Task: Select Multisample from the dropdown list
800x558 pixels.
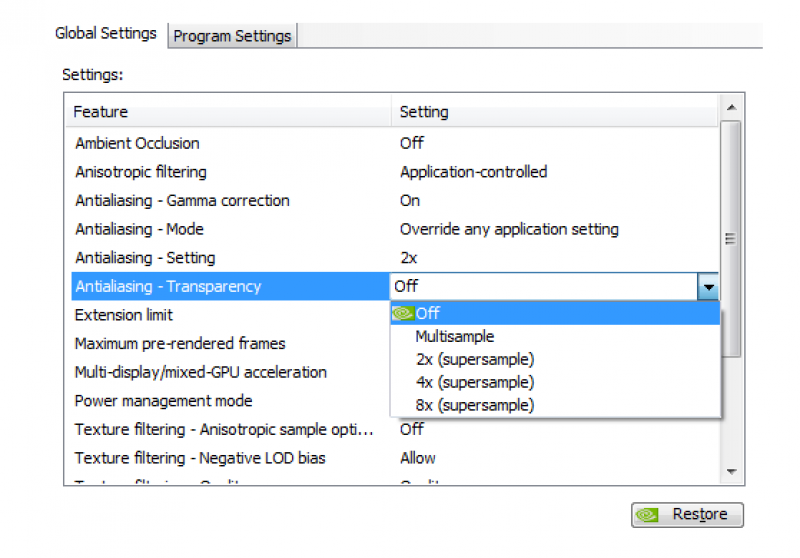Action: pos(454,337)
